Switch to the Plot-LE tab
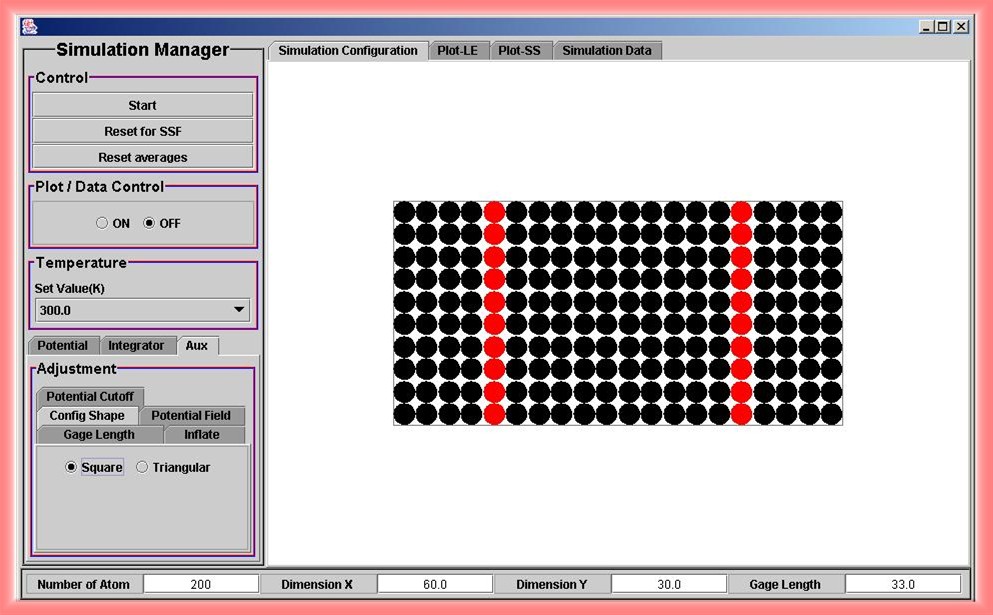This screenshot has width=993, height=615. (458, 51)
